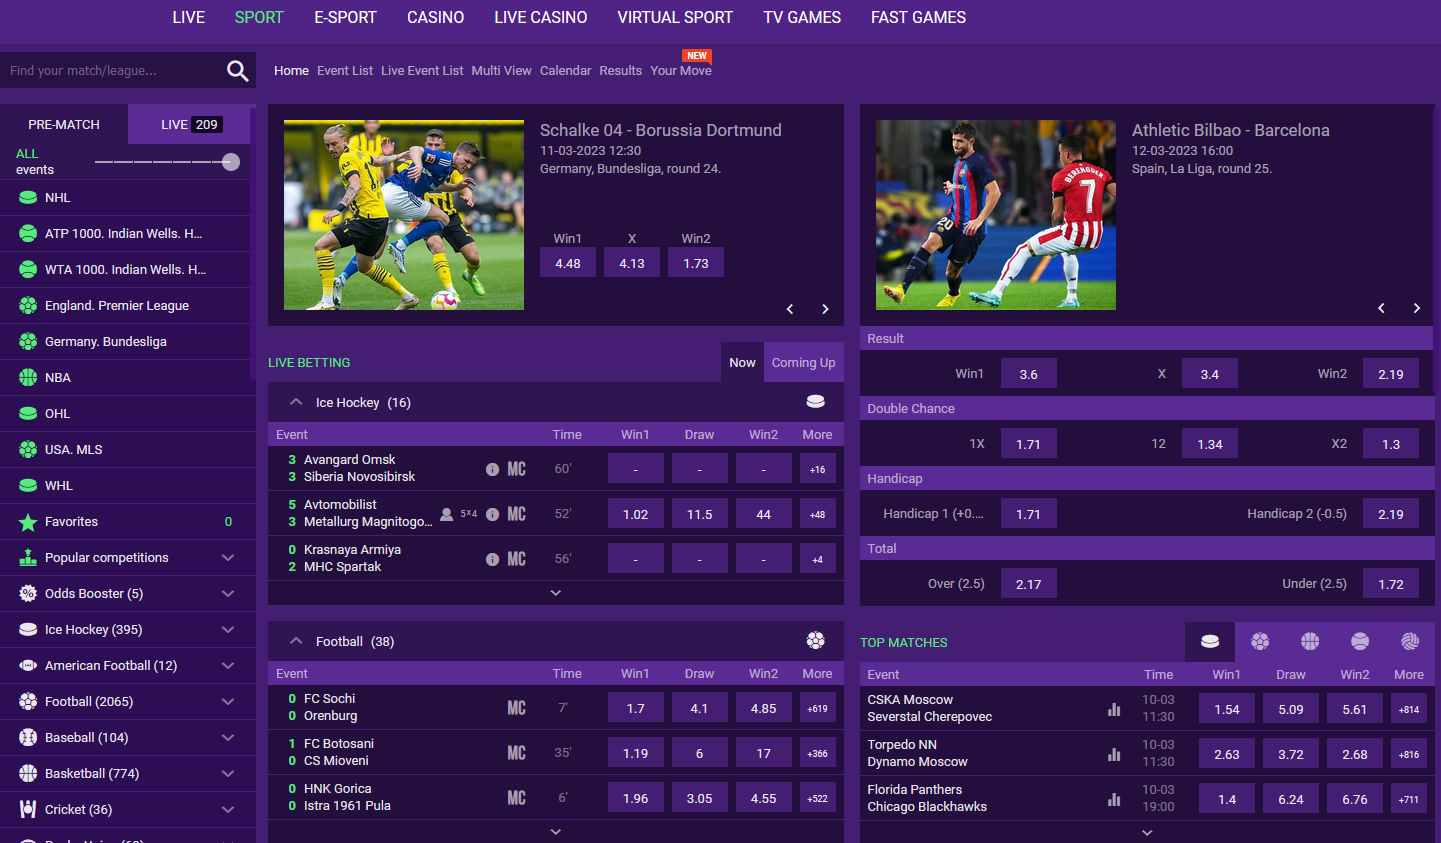Show Now live betting events

coord(742,363)
